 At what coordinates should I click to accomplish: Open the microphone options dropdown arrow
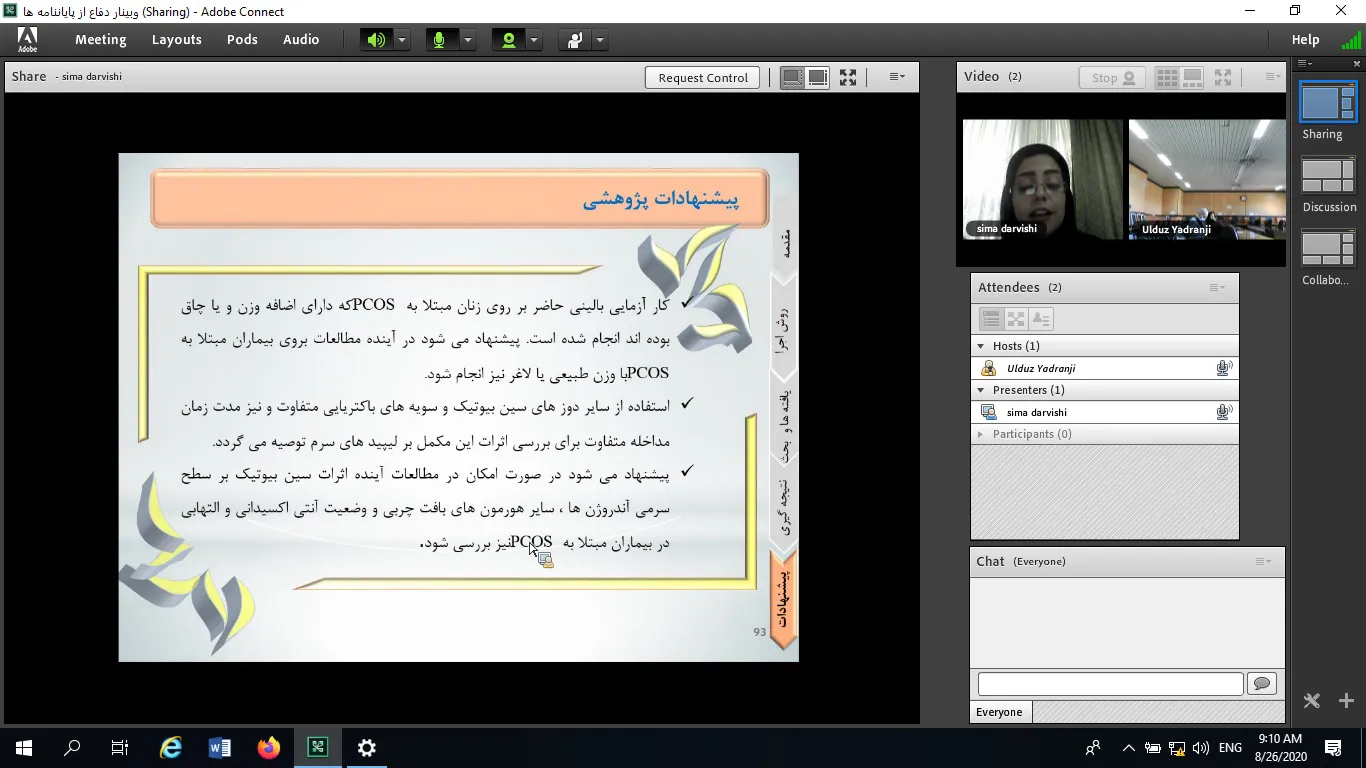tap(468, 40)
